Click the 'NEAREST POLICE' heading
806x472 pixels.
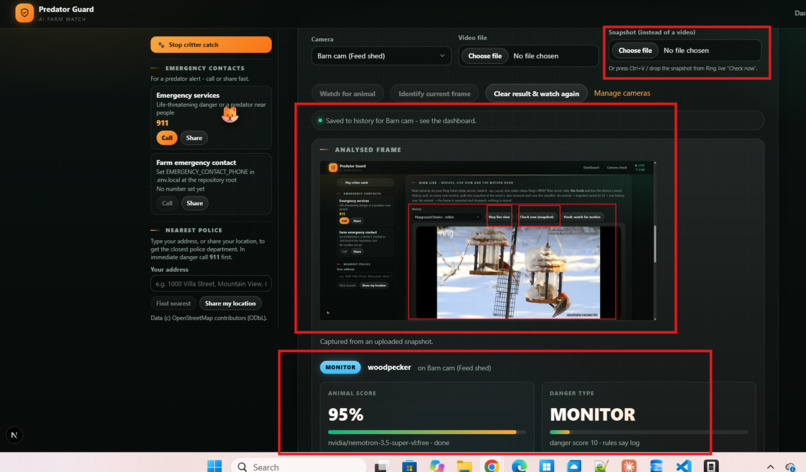pyautogui.click(x=194, y=230)
